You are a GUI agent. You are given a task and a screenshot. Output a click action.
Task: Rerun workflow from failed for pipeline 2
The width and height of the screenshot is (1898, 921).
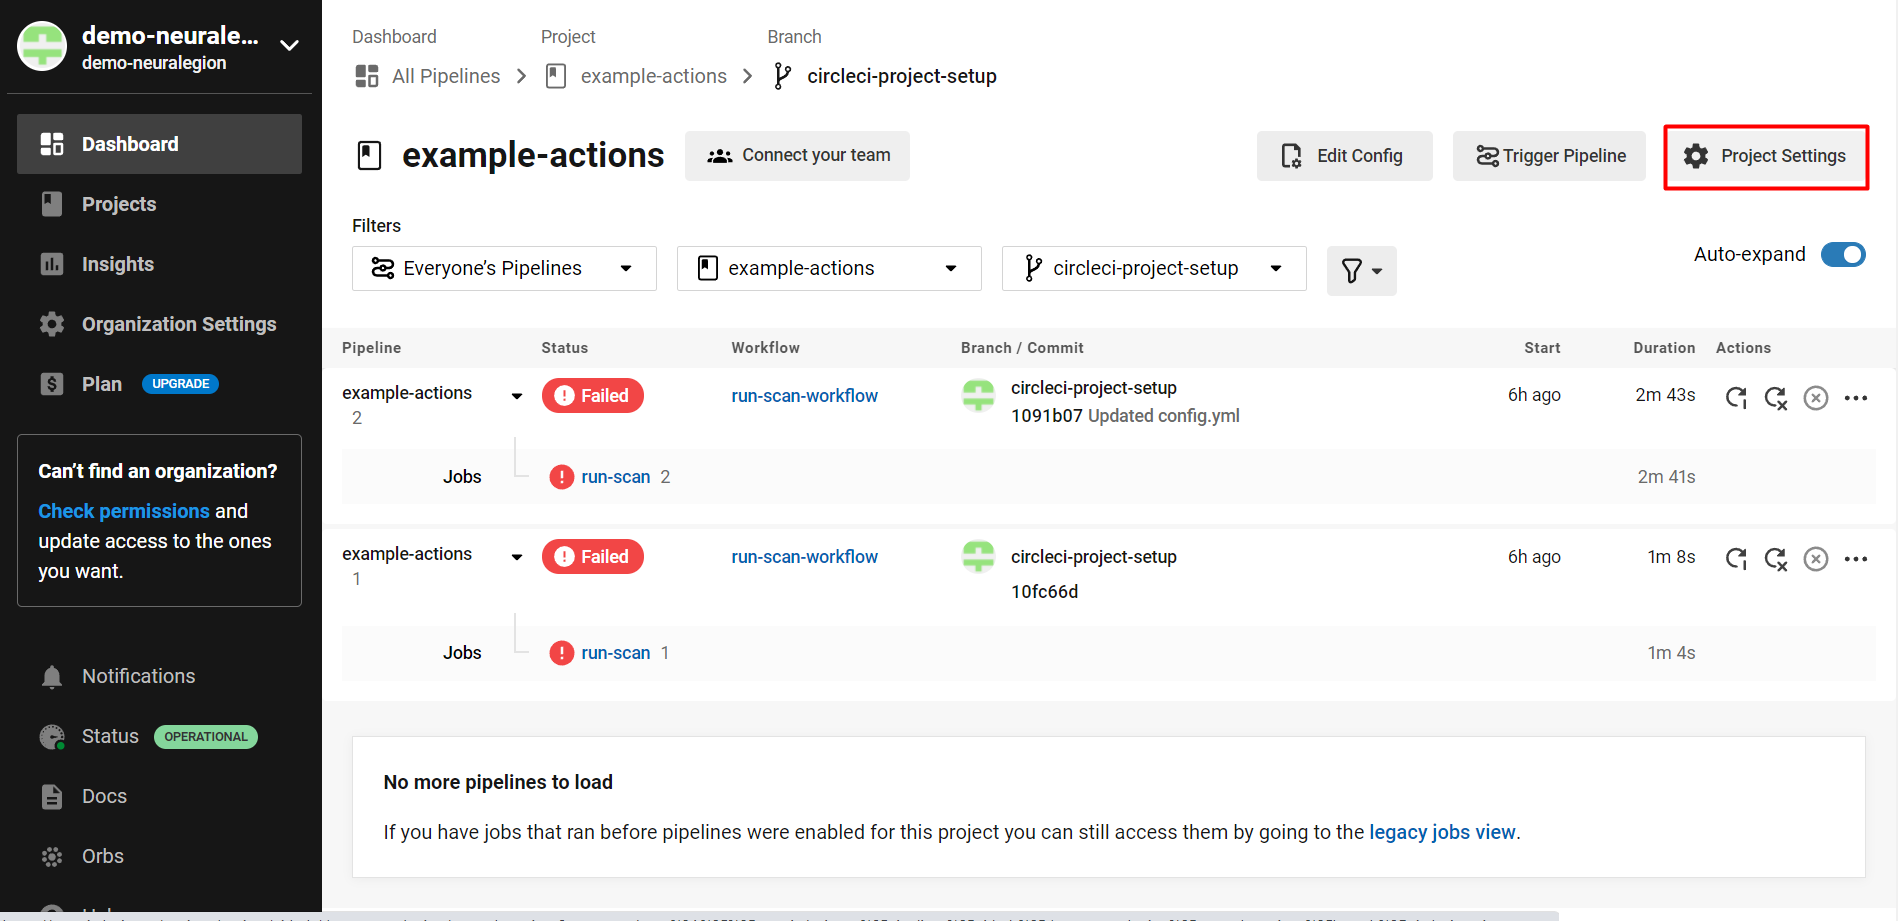pos(1776,398)
